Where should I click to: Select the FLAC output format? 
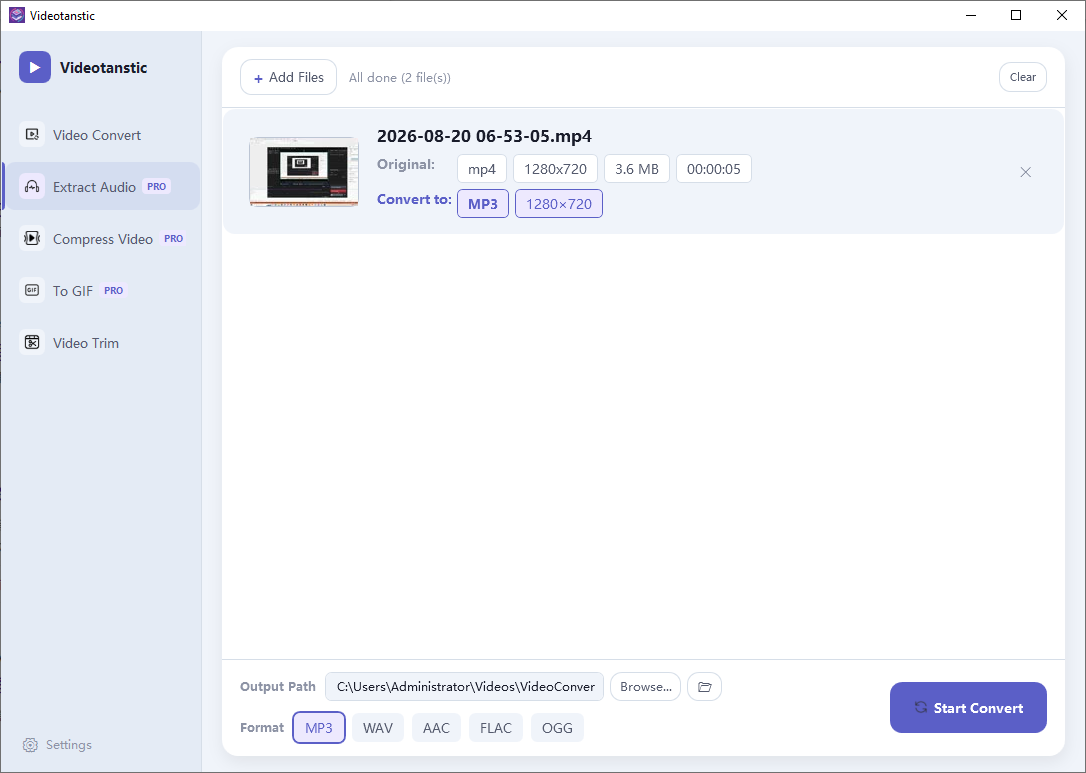496,728
